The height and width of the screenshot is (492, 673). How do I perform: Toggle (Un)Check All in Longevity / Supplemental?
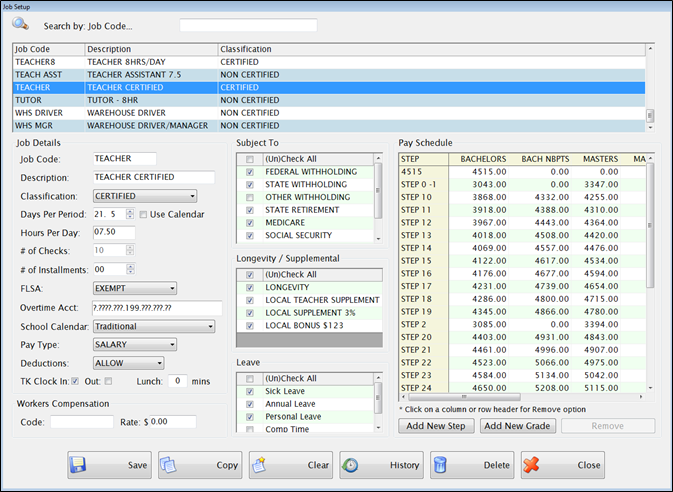click(x=250, y=275)
